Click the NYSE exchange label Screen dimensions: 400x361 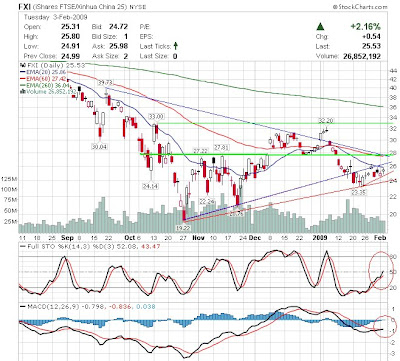137,7
